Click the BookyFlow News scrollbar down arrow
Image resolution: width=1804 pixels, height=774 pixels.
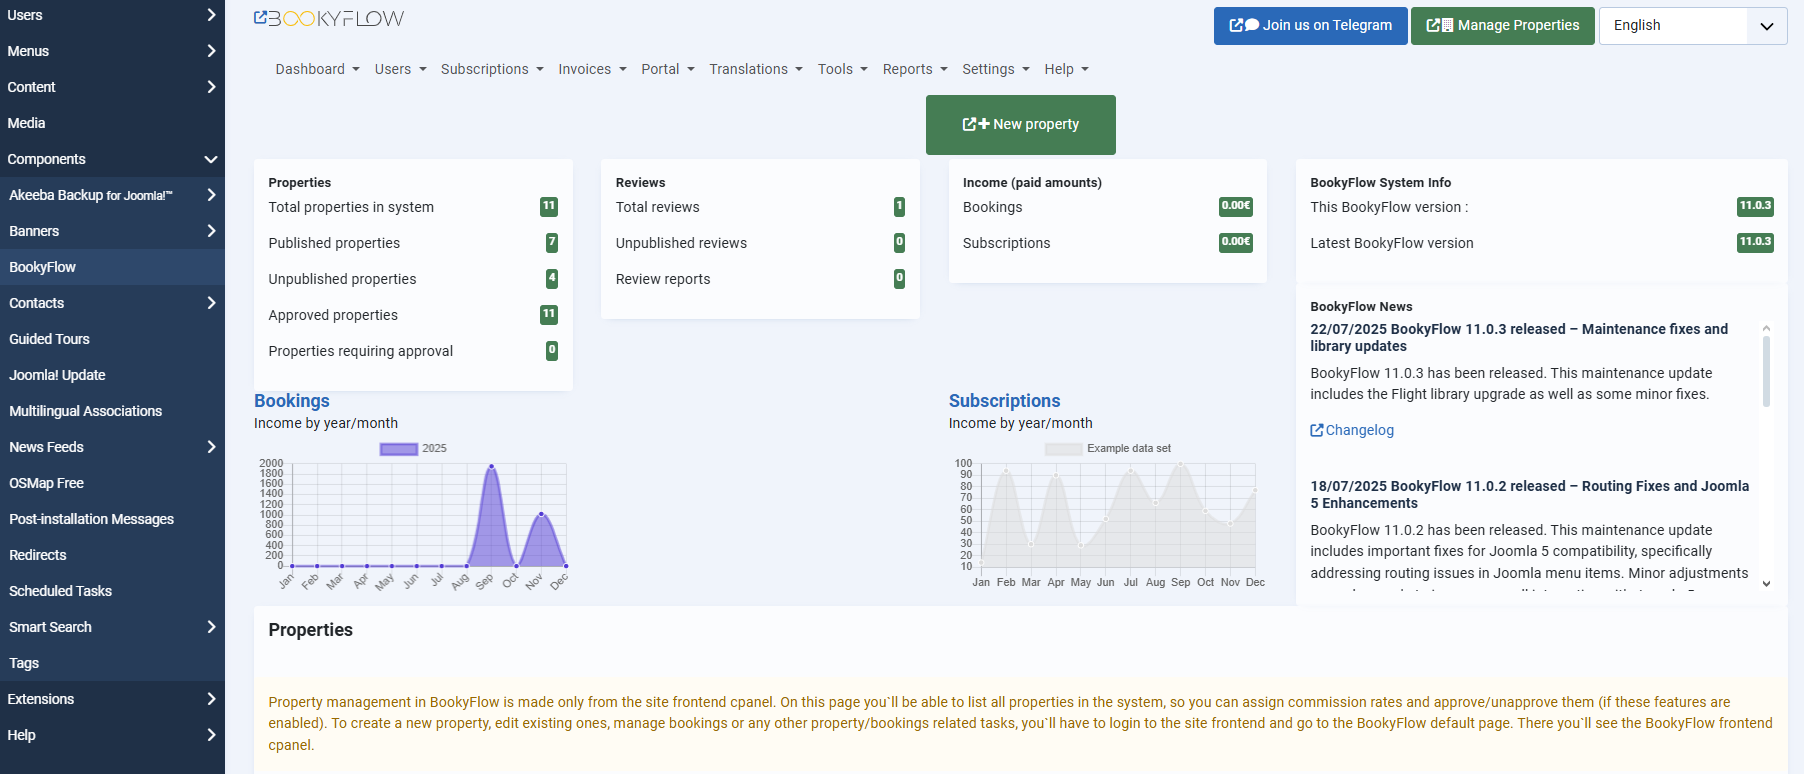(1766, 584)
